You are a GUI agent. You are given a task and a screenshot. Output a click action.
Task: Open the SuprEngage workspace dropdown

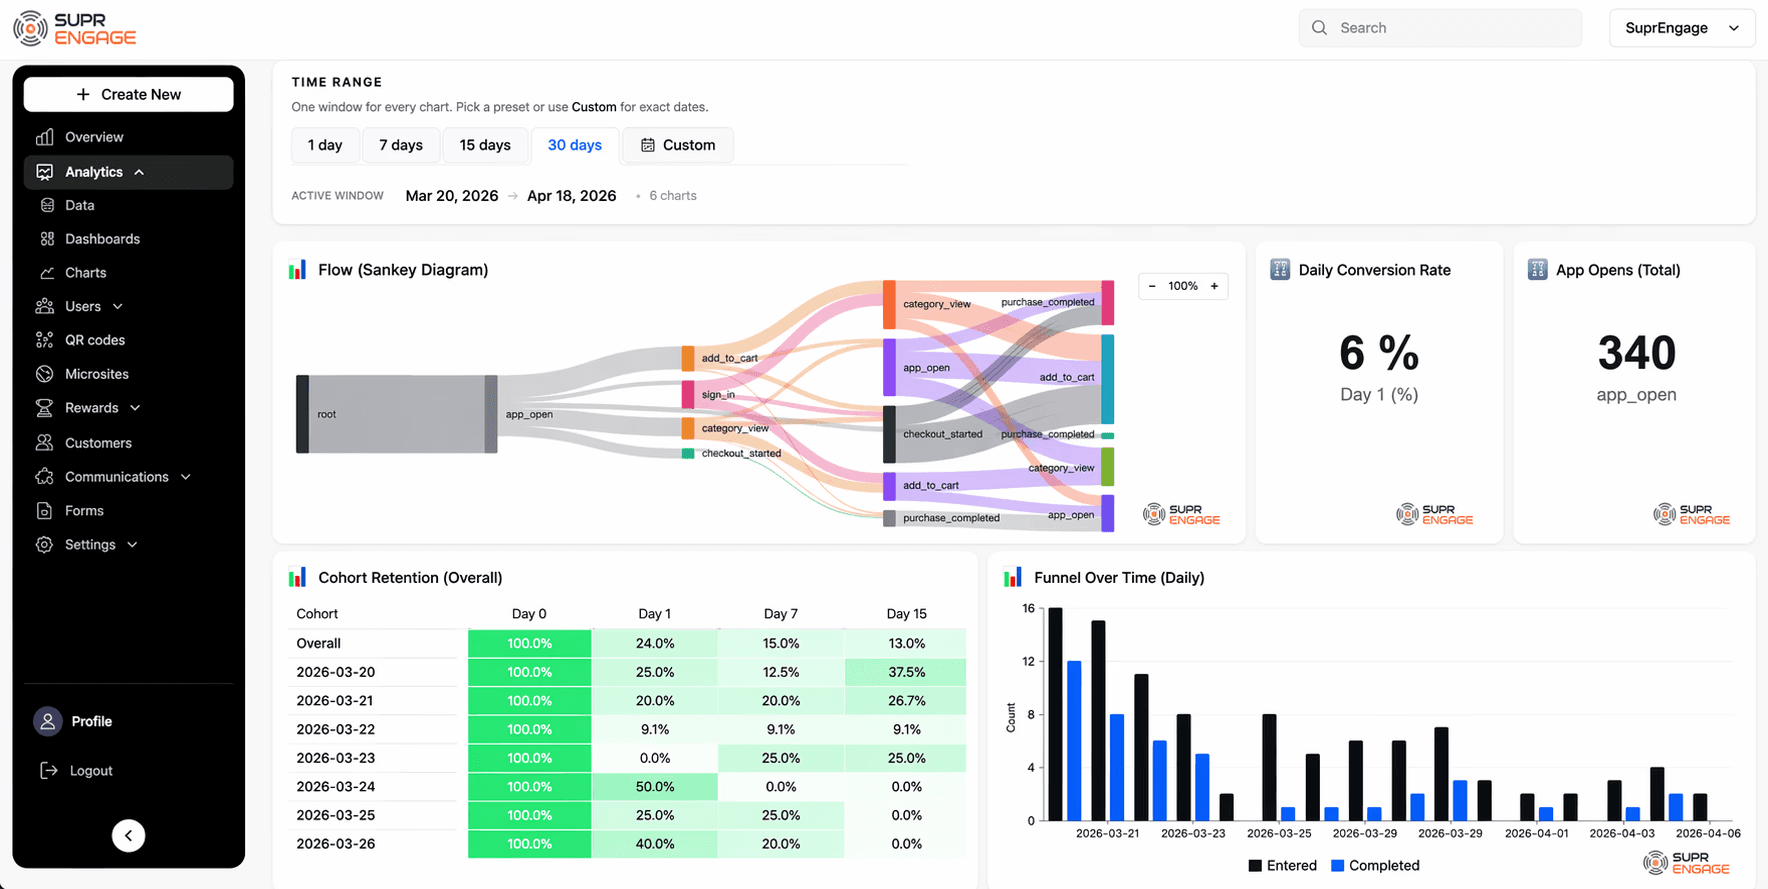tap(1682, 28)
